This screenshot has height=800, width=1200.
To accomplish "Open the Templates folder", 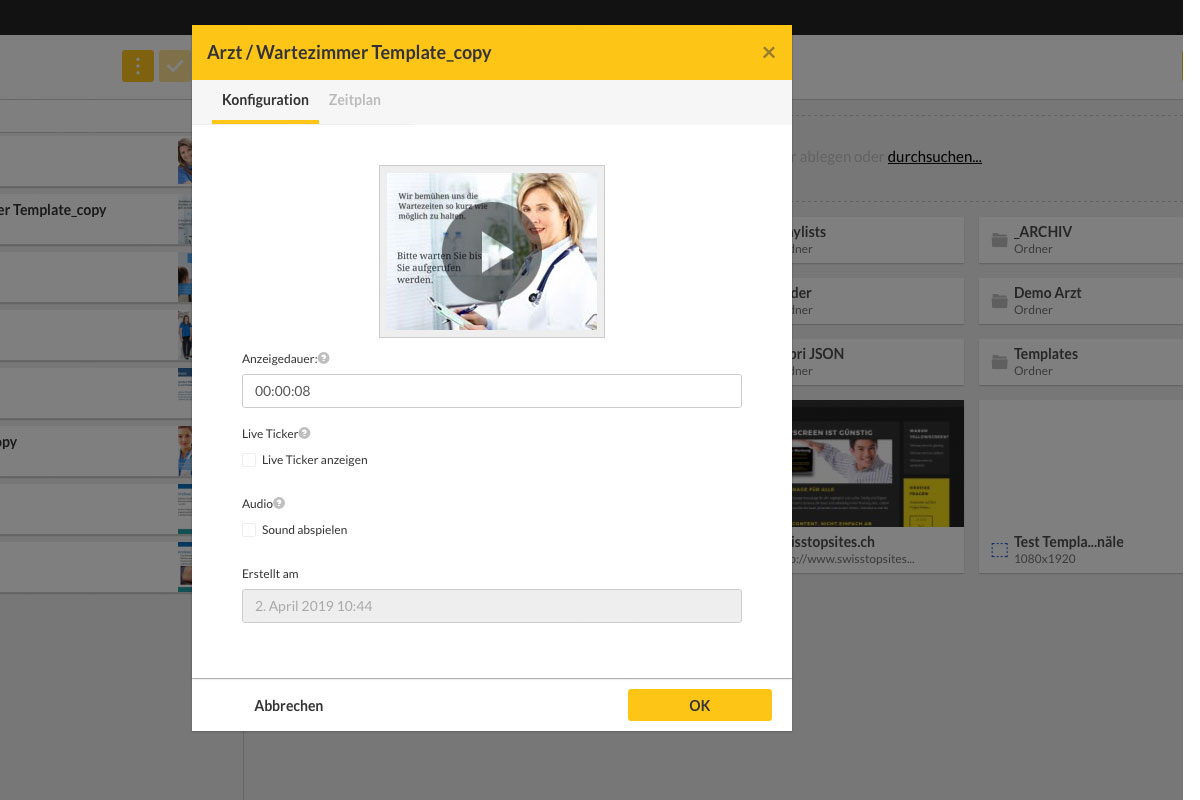I will (x=1080, y=362).
